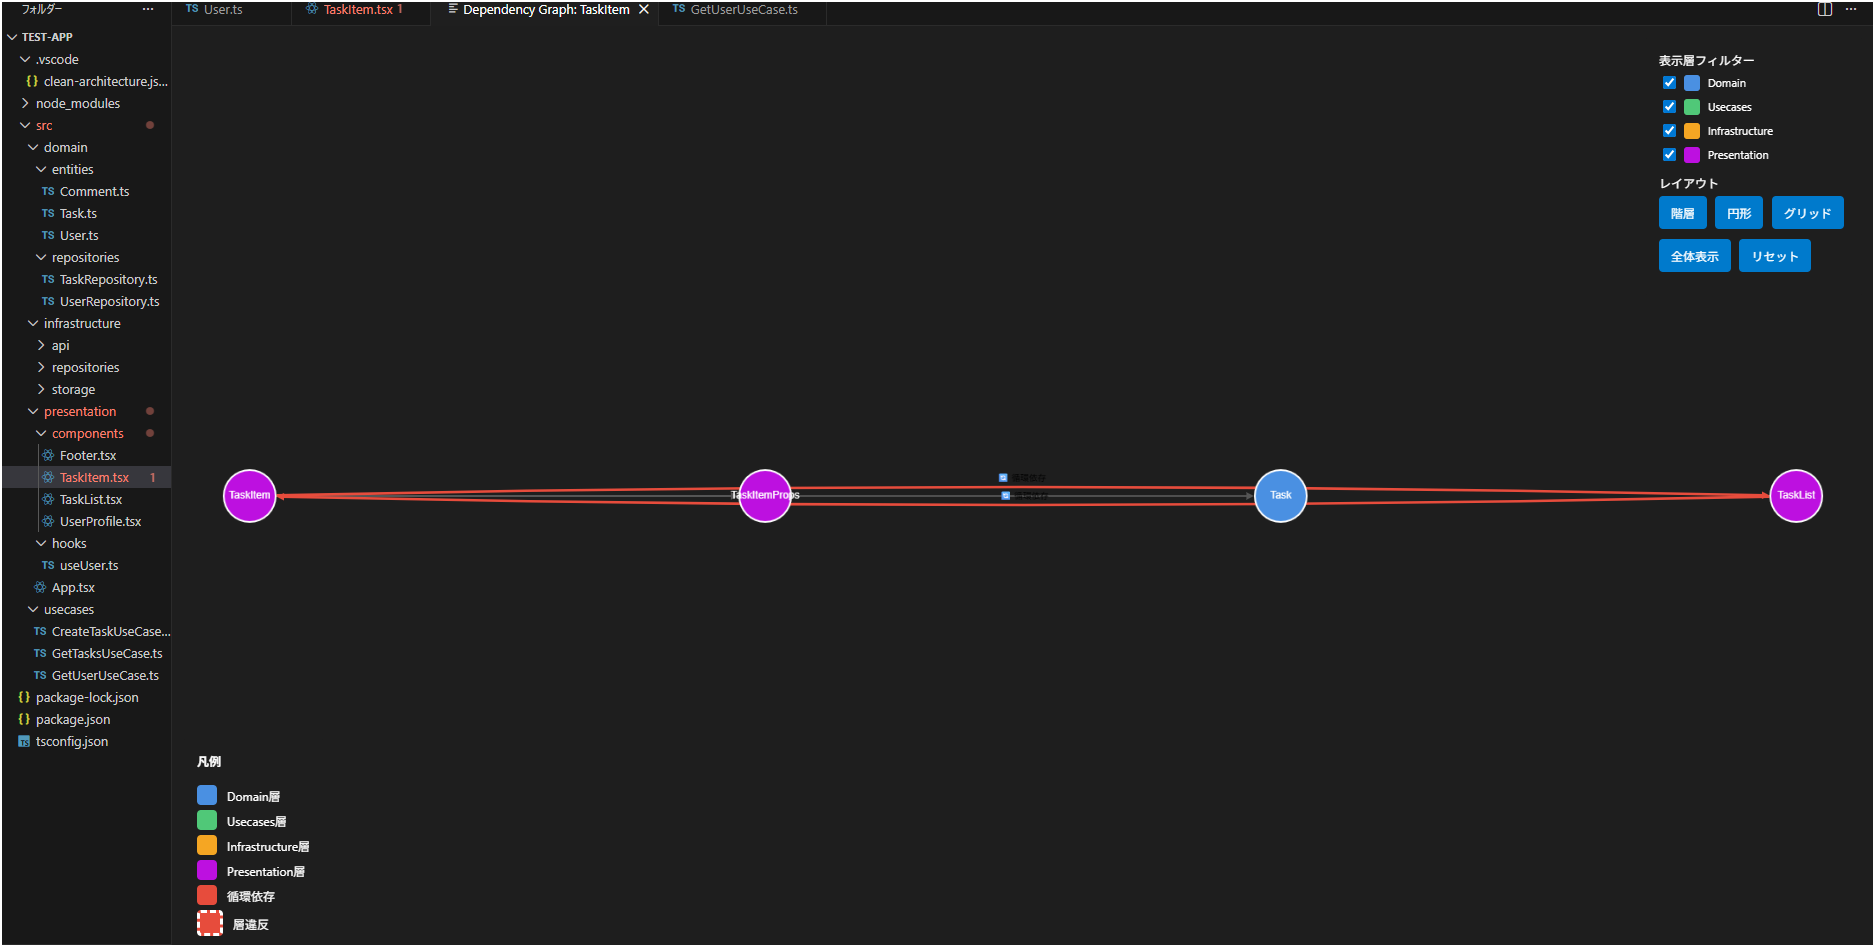Collapse the src folder

pyautogui.click(x=25, y=125)
